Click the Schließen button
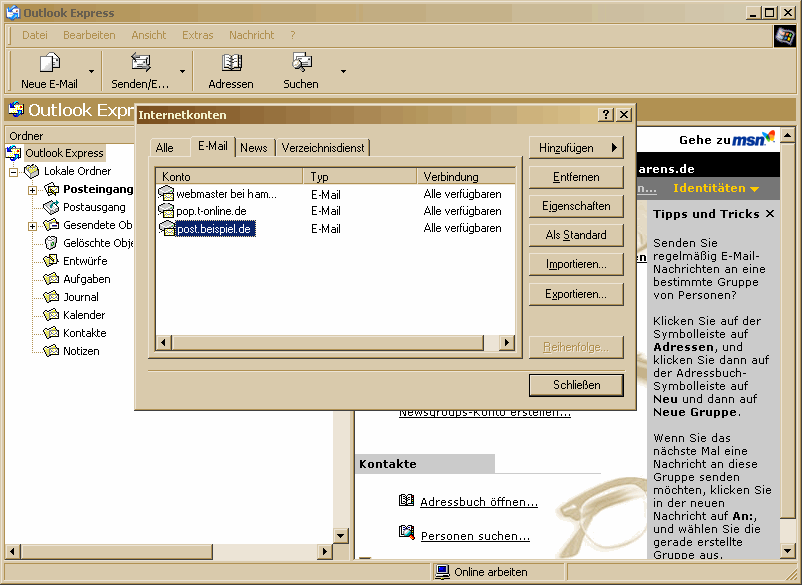Viewport: 802px width, 585px height. 576,385
